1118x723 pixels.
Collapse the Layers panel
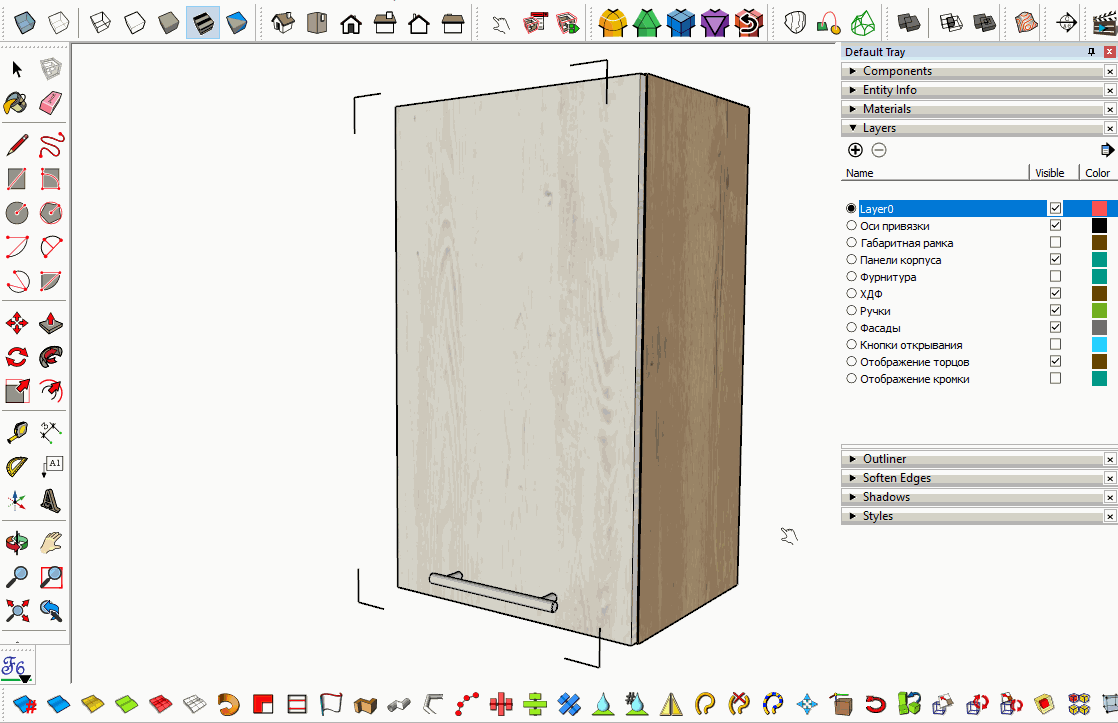(x=879, y=128)
